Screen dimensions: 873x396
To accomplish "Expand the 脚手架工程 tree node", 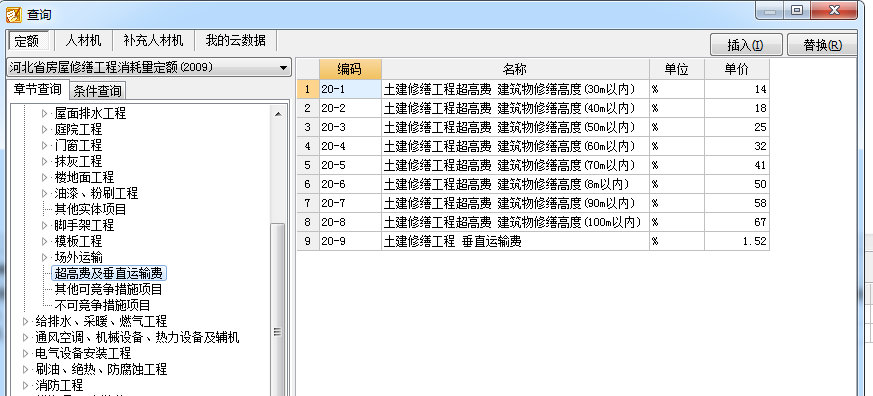I will (x=45, y=226).
